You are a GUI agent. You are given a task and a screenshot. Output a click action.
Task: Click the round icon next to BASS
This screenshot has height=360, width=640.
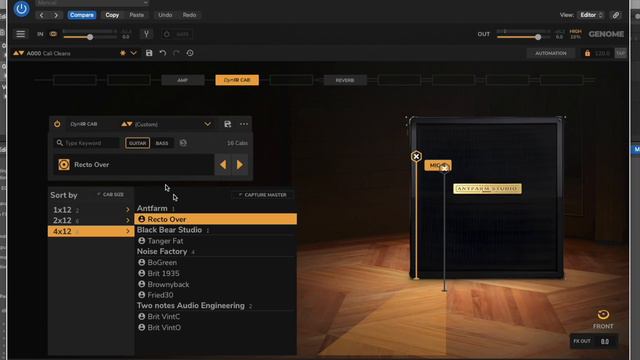183,143
